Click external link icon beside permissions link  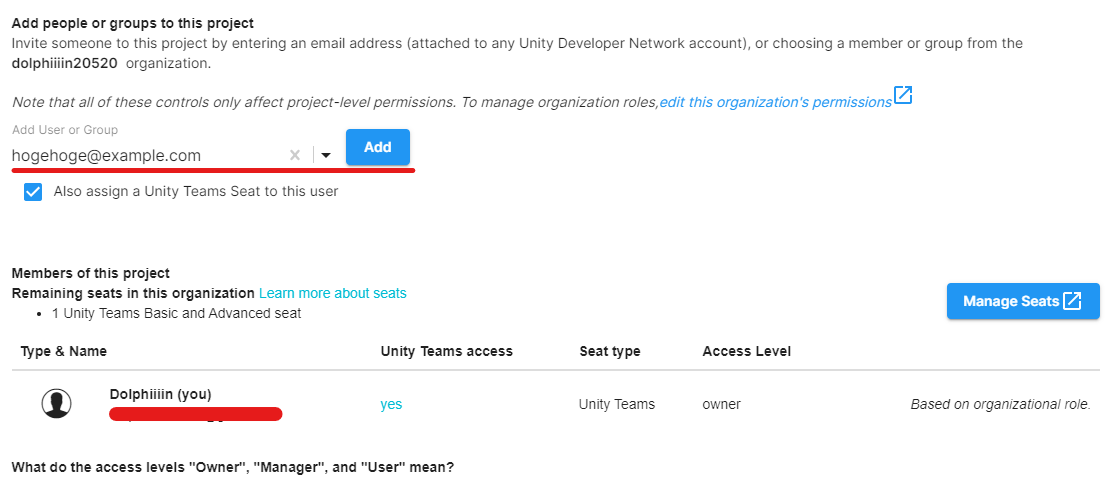coord(903,95)
